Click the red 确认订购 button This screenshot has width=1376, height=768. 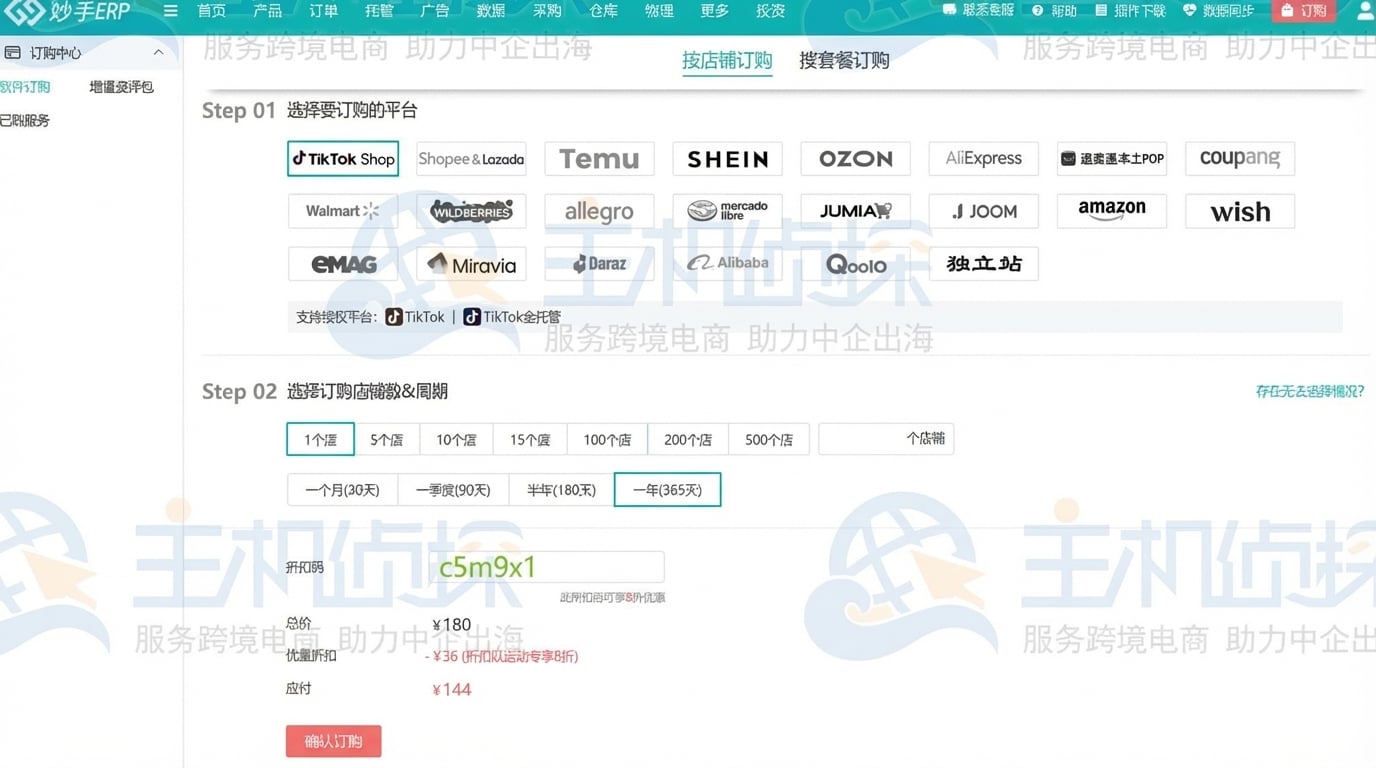point(333,741)
